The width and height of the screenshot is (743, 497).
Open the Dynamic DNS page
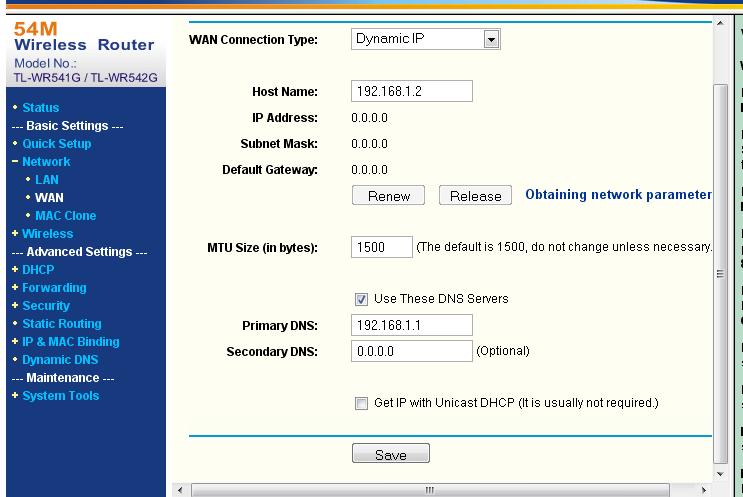(60, 360)
